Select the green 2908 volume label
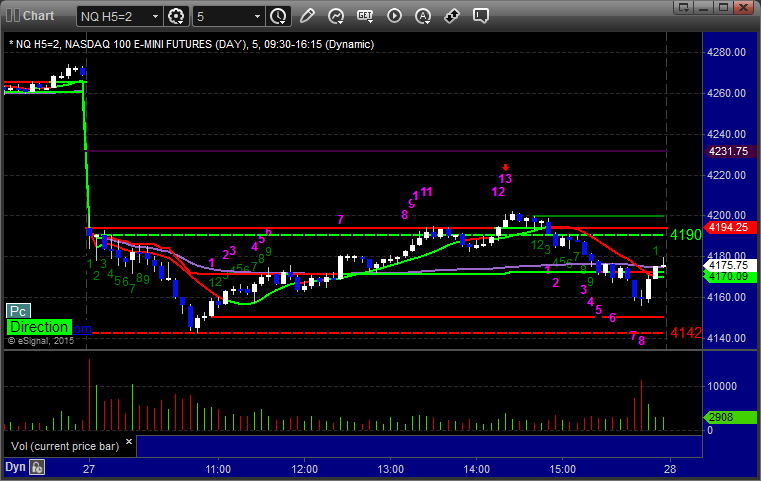The width and height of the screenshot is (761, 481). point(728,417)
